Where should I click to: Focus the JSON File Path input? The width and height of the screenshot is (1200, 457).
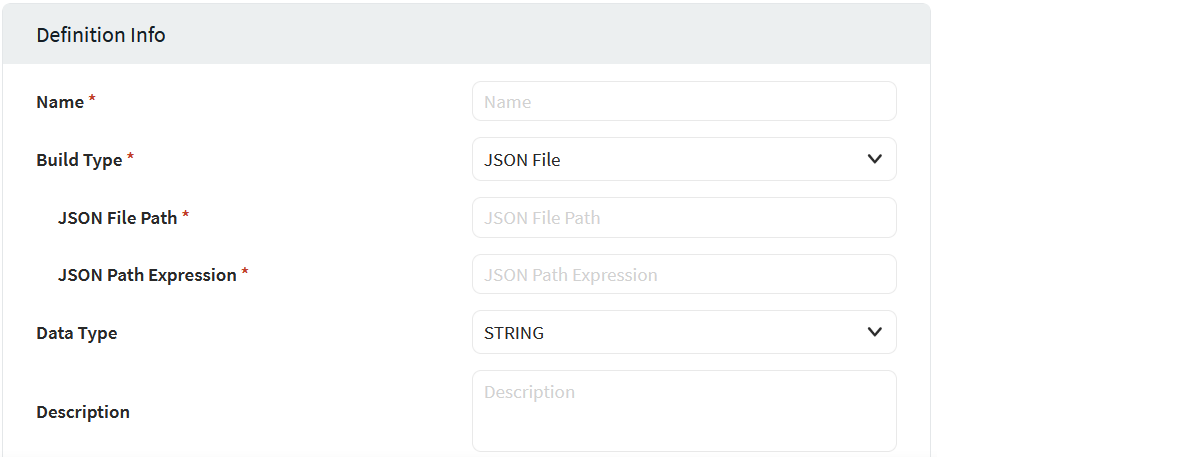(684, 217)
